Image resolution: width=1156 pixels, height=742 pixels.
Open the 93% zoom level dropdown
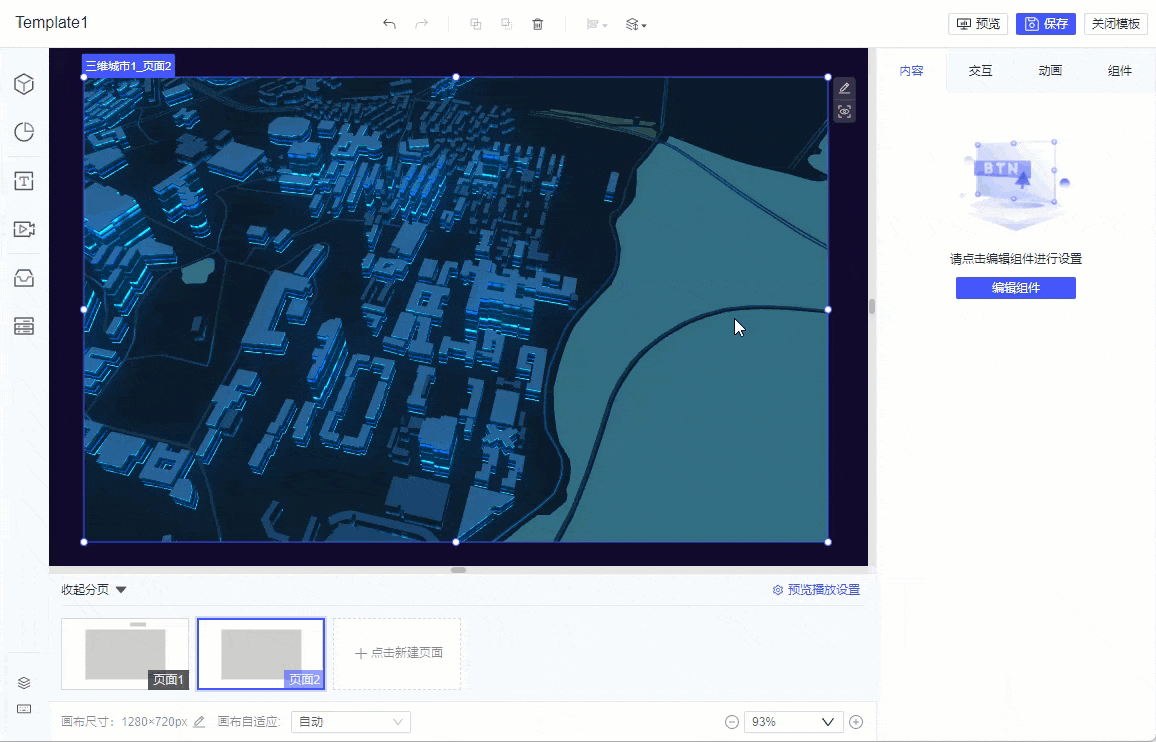(x=793, y=722)
